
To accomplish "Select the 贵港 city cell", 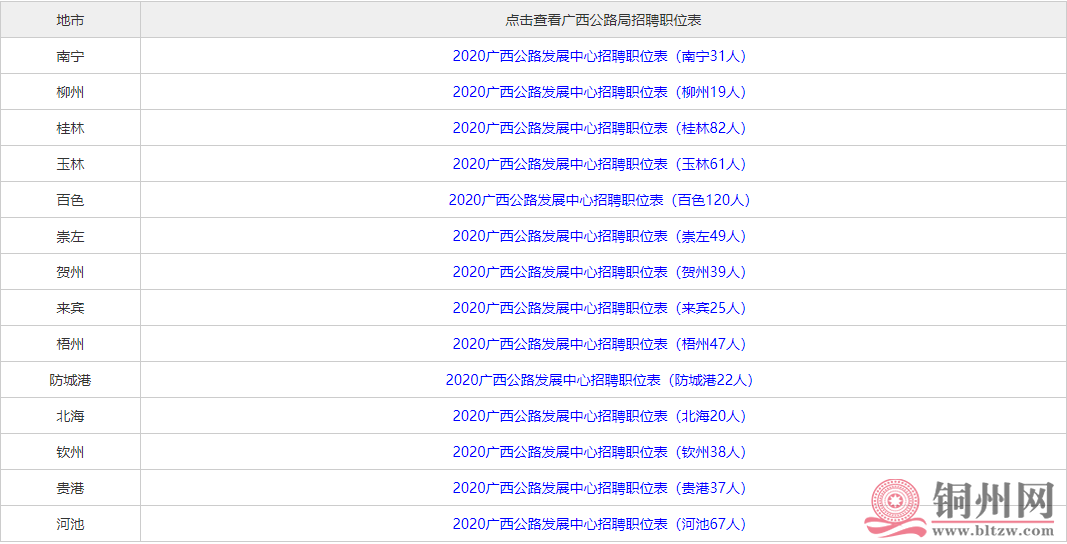I will pos(70,488).
